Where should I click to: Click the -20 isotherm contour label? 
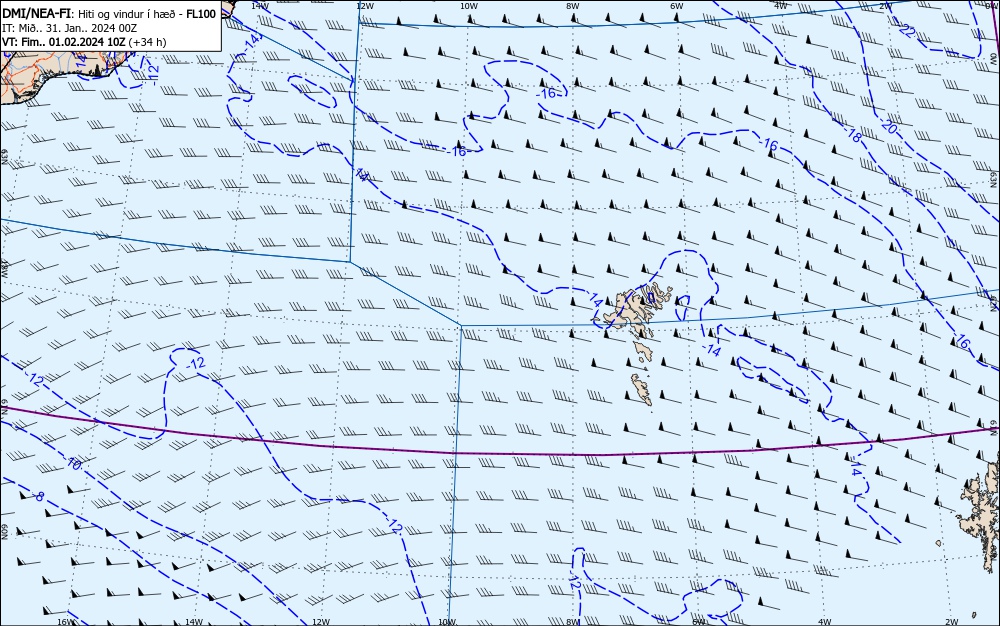click(x=888, y=127)
